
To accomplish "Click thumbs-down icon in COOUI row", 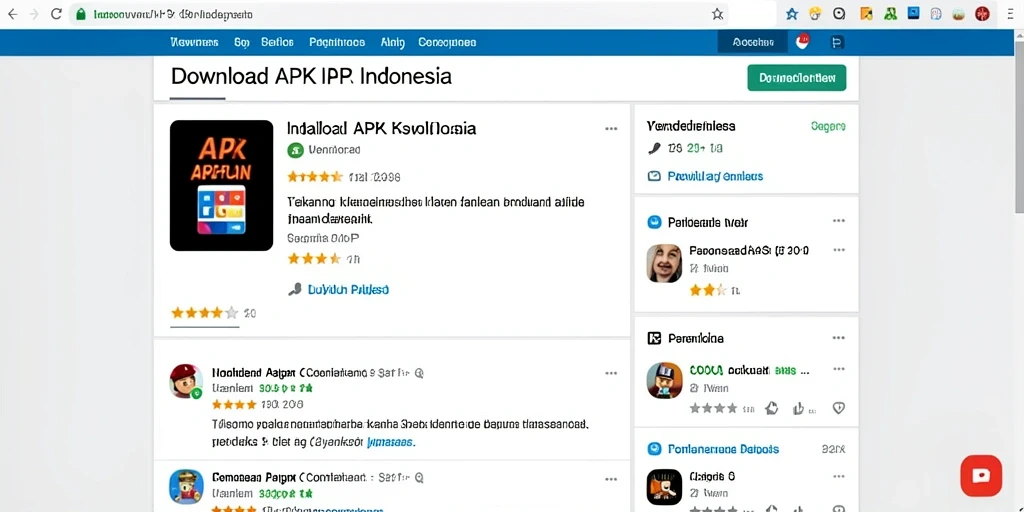I will (x=799, y=409).
